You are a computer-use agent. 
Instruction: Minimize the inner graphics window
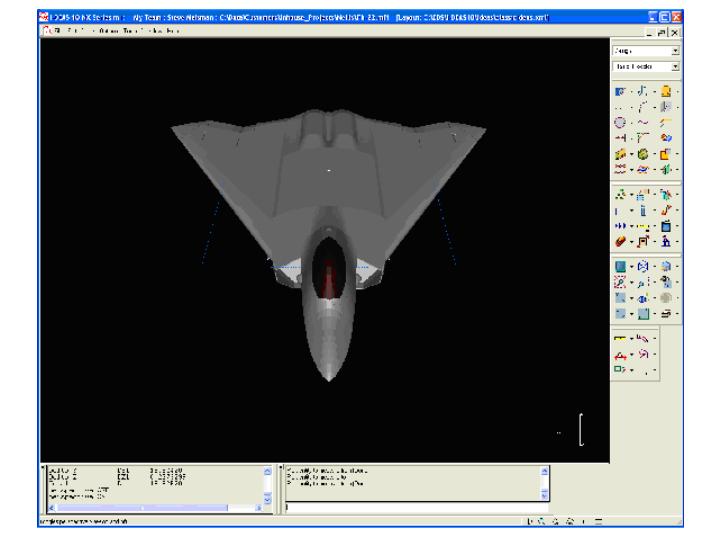[649, 33]
